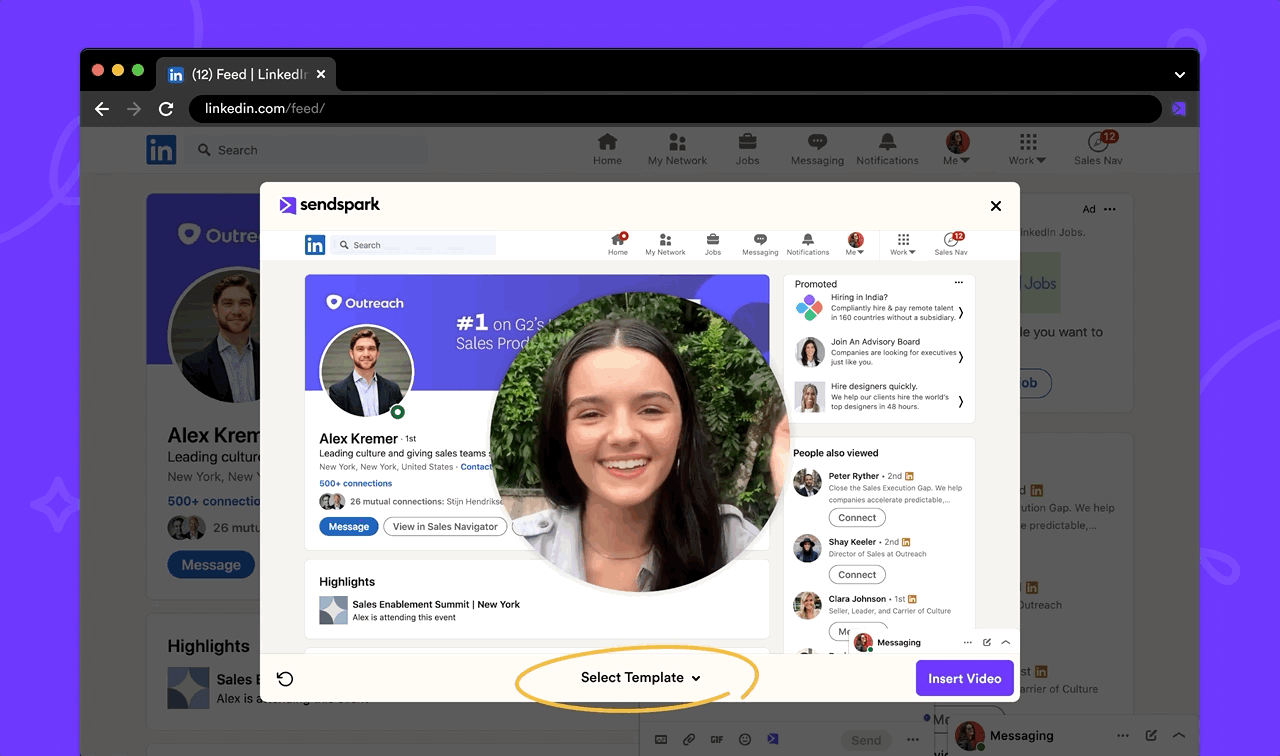Viewport: 1280px width, 756px height.
Task: Expand Me dropdown inside the Sendspark preview
Action: click(855, 245)
